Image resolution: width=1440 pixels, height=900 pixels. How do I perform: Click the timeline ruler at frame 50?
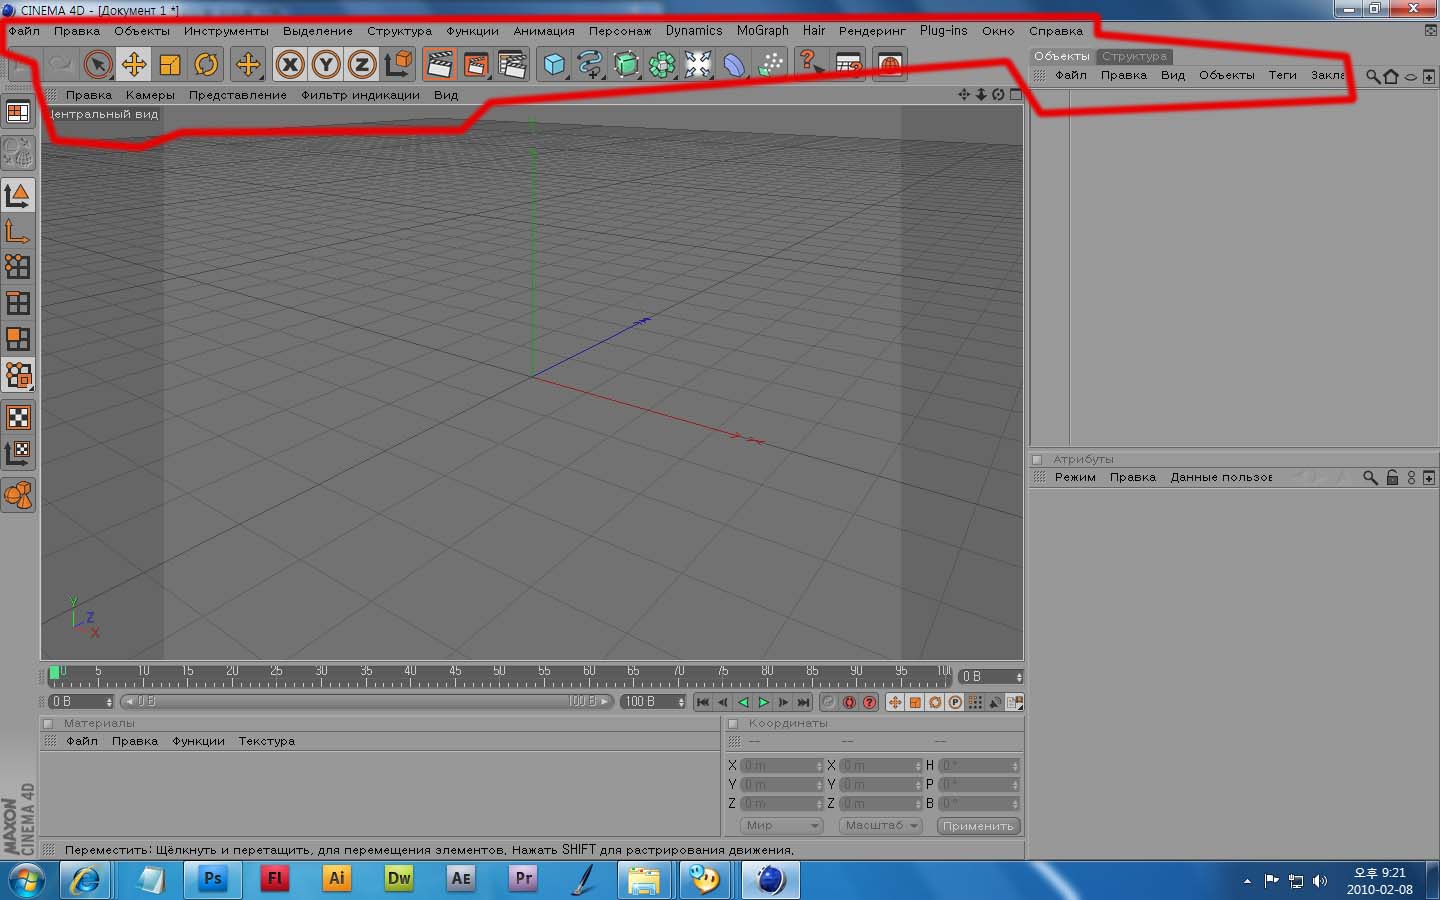click(x=499, y=677)
